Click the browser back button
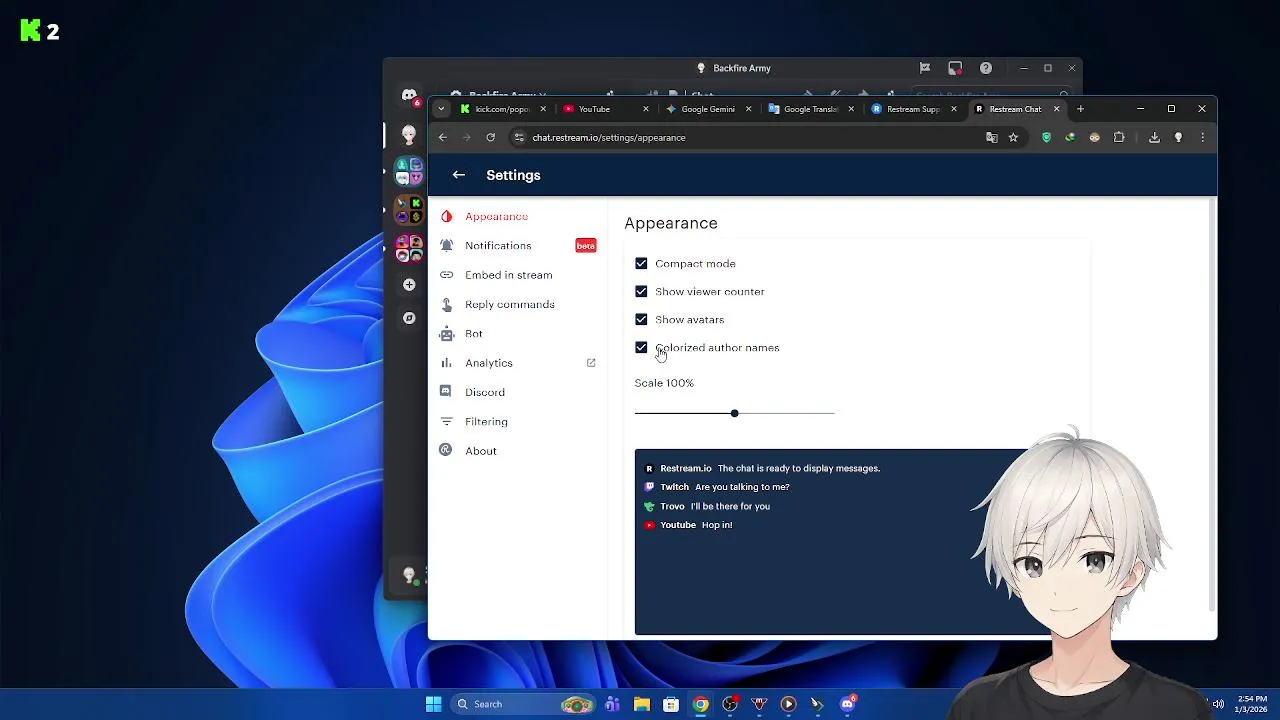This screenshot has height=720, width=1280. pyautogui.click(x=443, y=137)
